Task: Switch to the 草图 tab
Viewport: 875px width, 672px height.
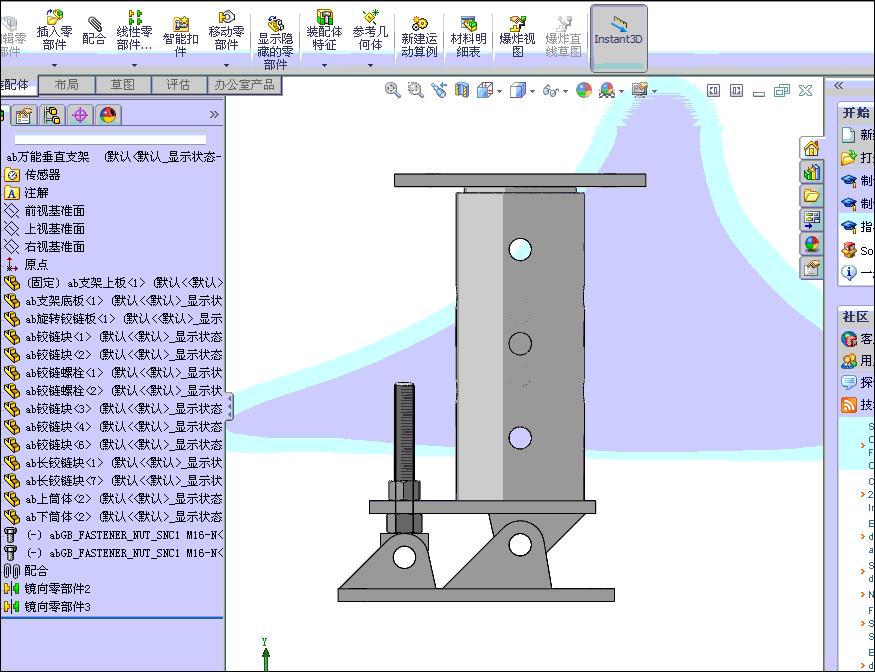Action: [x=123, y=85]
